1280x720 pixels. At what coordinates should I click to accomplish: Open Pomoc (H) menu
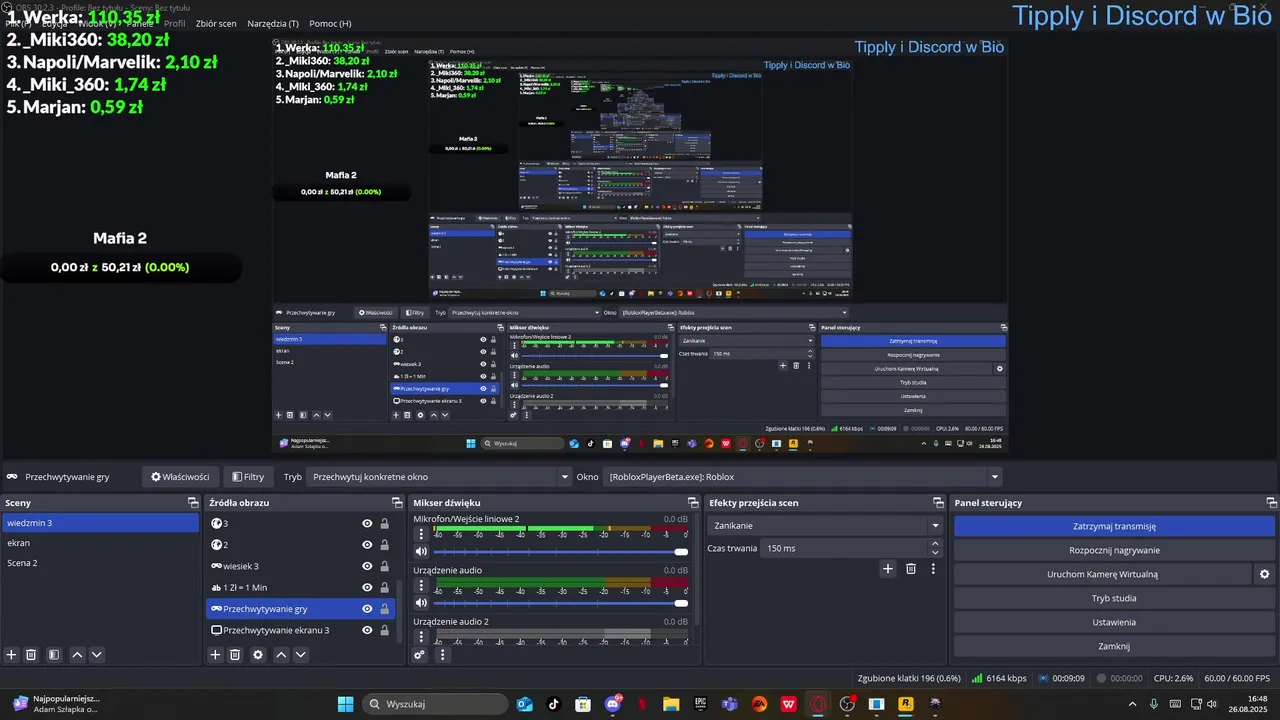point(330,23)
